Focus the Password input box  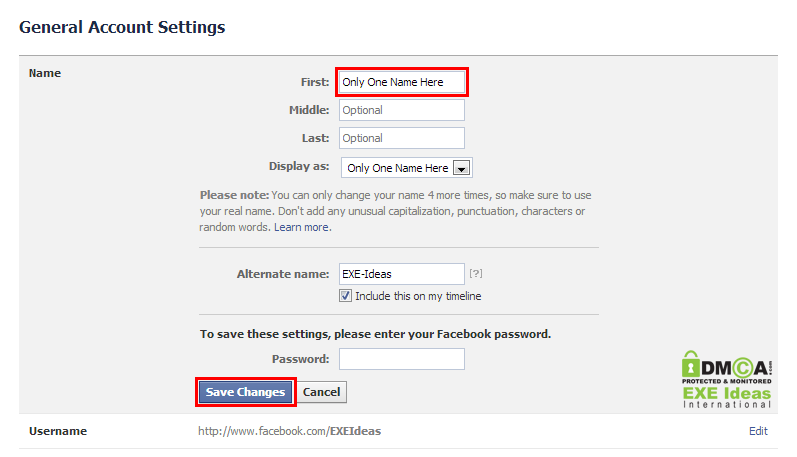coord(402,359)
